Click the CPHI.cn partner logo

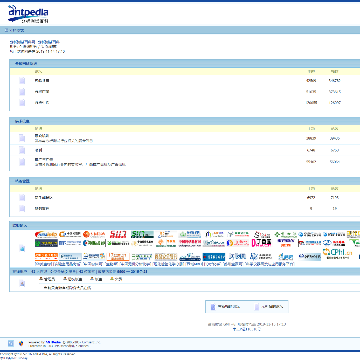pos(337,254)
